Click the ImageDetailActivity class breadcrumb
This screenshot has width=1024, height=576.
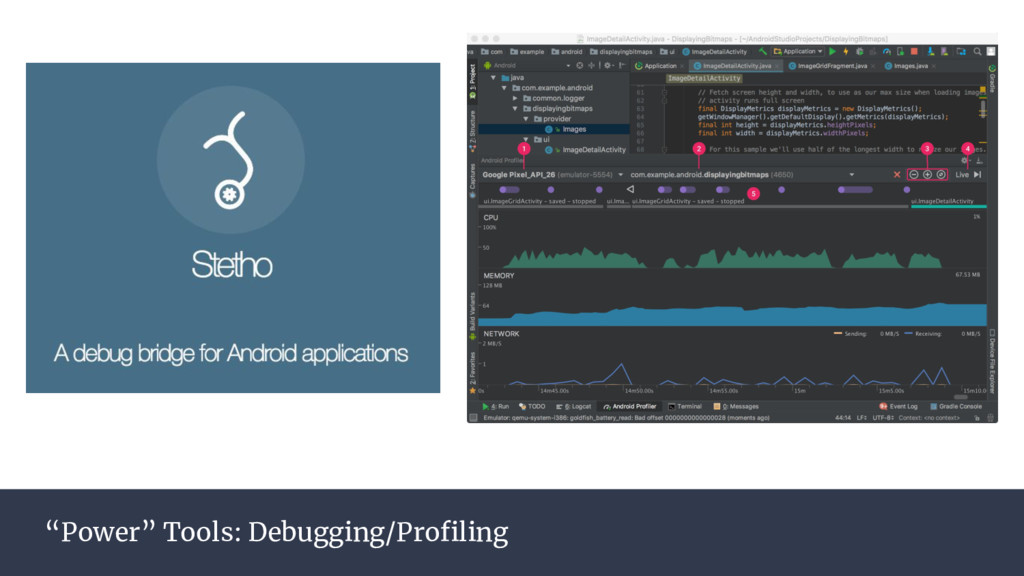tap(714, 52)
